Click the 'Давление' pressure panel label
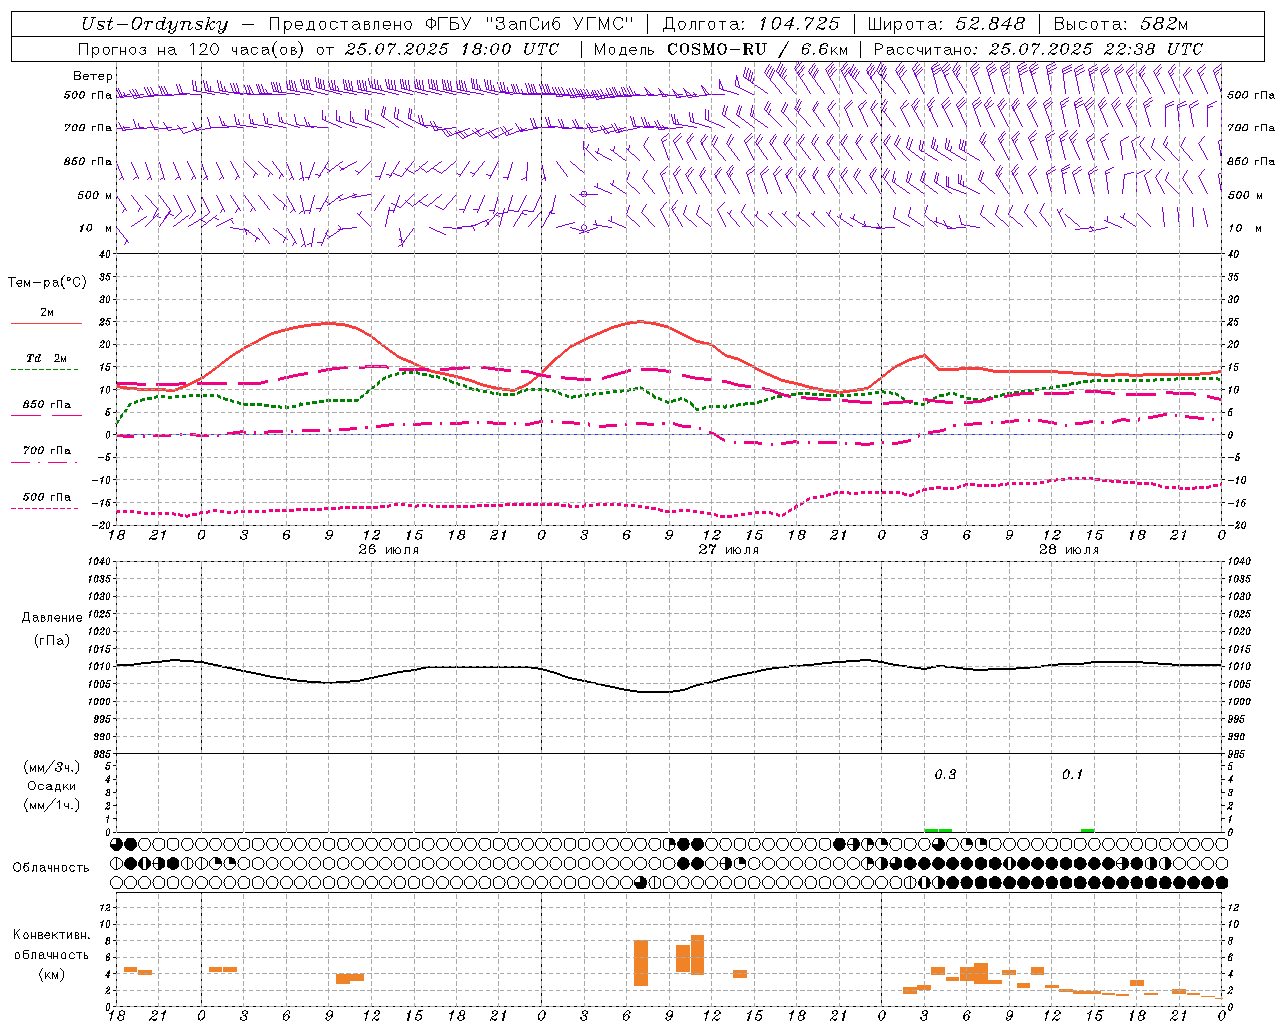 tap(52, 618)
